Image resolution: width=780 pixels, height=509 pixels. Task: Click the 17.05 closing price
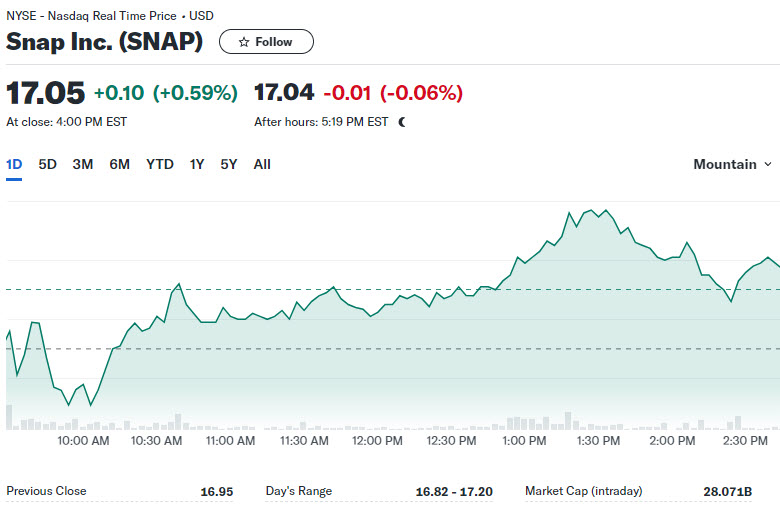tap(45, 93)
